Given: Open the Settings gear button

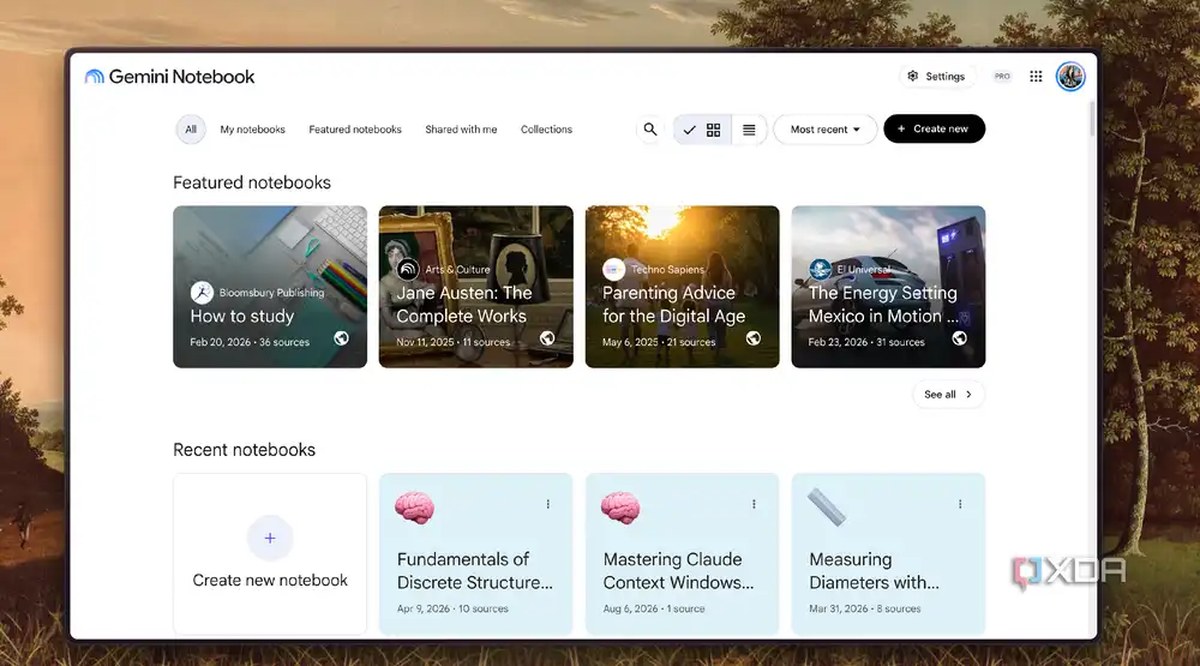Looking at the screenshot, I should pos(936,76).
